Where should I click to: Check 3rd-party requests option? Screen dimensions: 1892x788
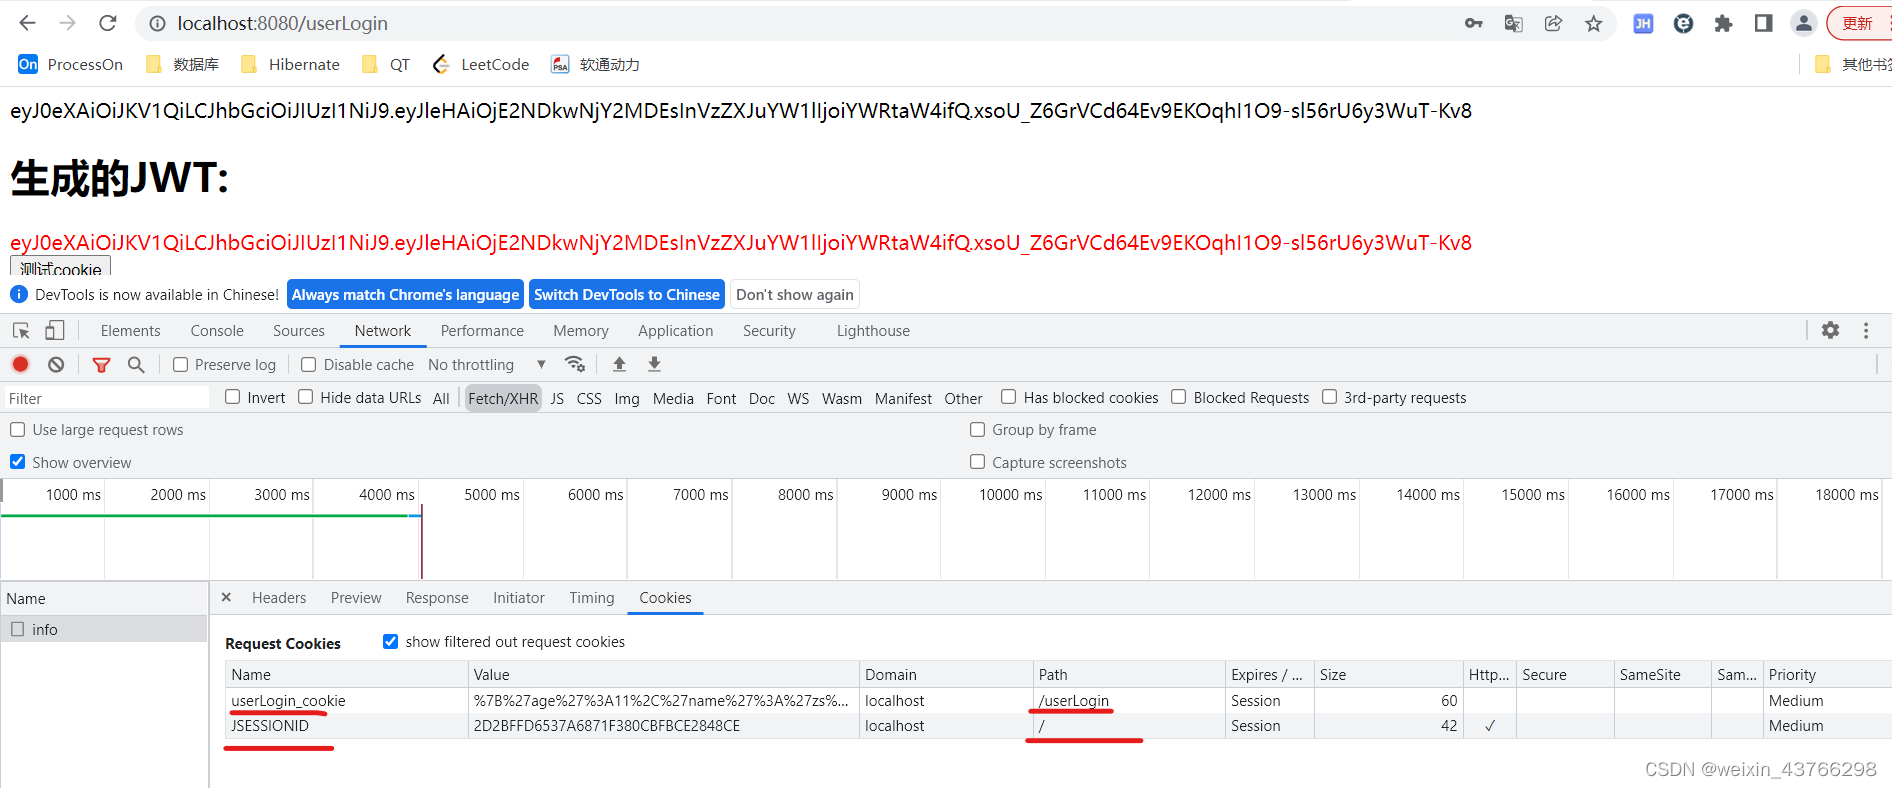[x=1330, y=397]
